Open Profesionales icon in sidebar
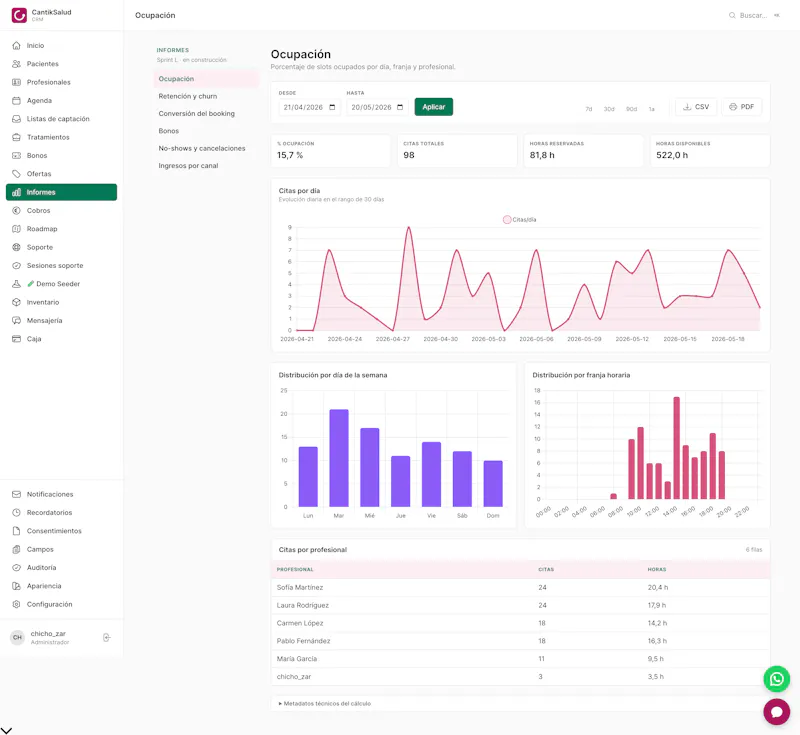The width and height of the screenshot is (800, 735). [x=16, y=82]
